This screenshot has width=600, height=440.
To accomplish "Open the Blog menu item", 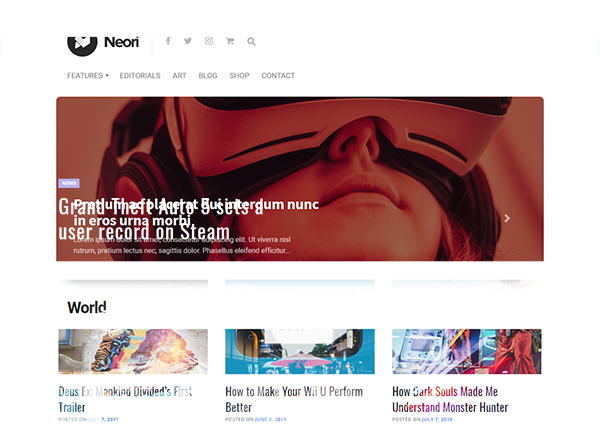I will coord(208,76).
